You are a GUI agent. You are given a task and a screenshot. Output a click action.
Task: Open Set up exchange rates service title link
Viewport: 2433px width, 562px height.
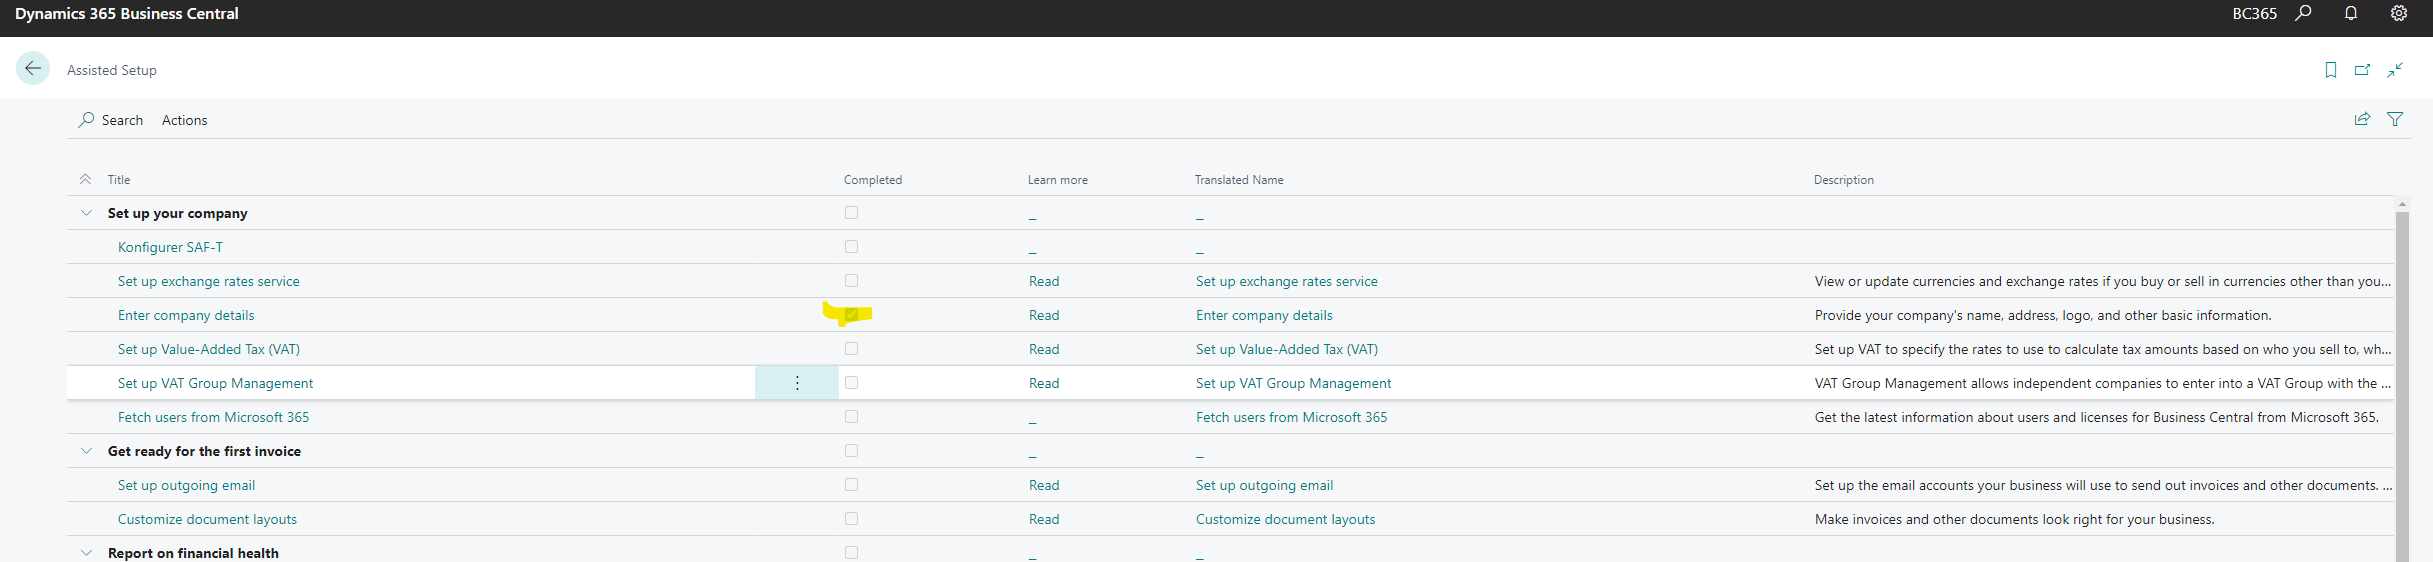pyautogui.click(x=208, y=281)
